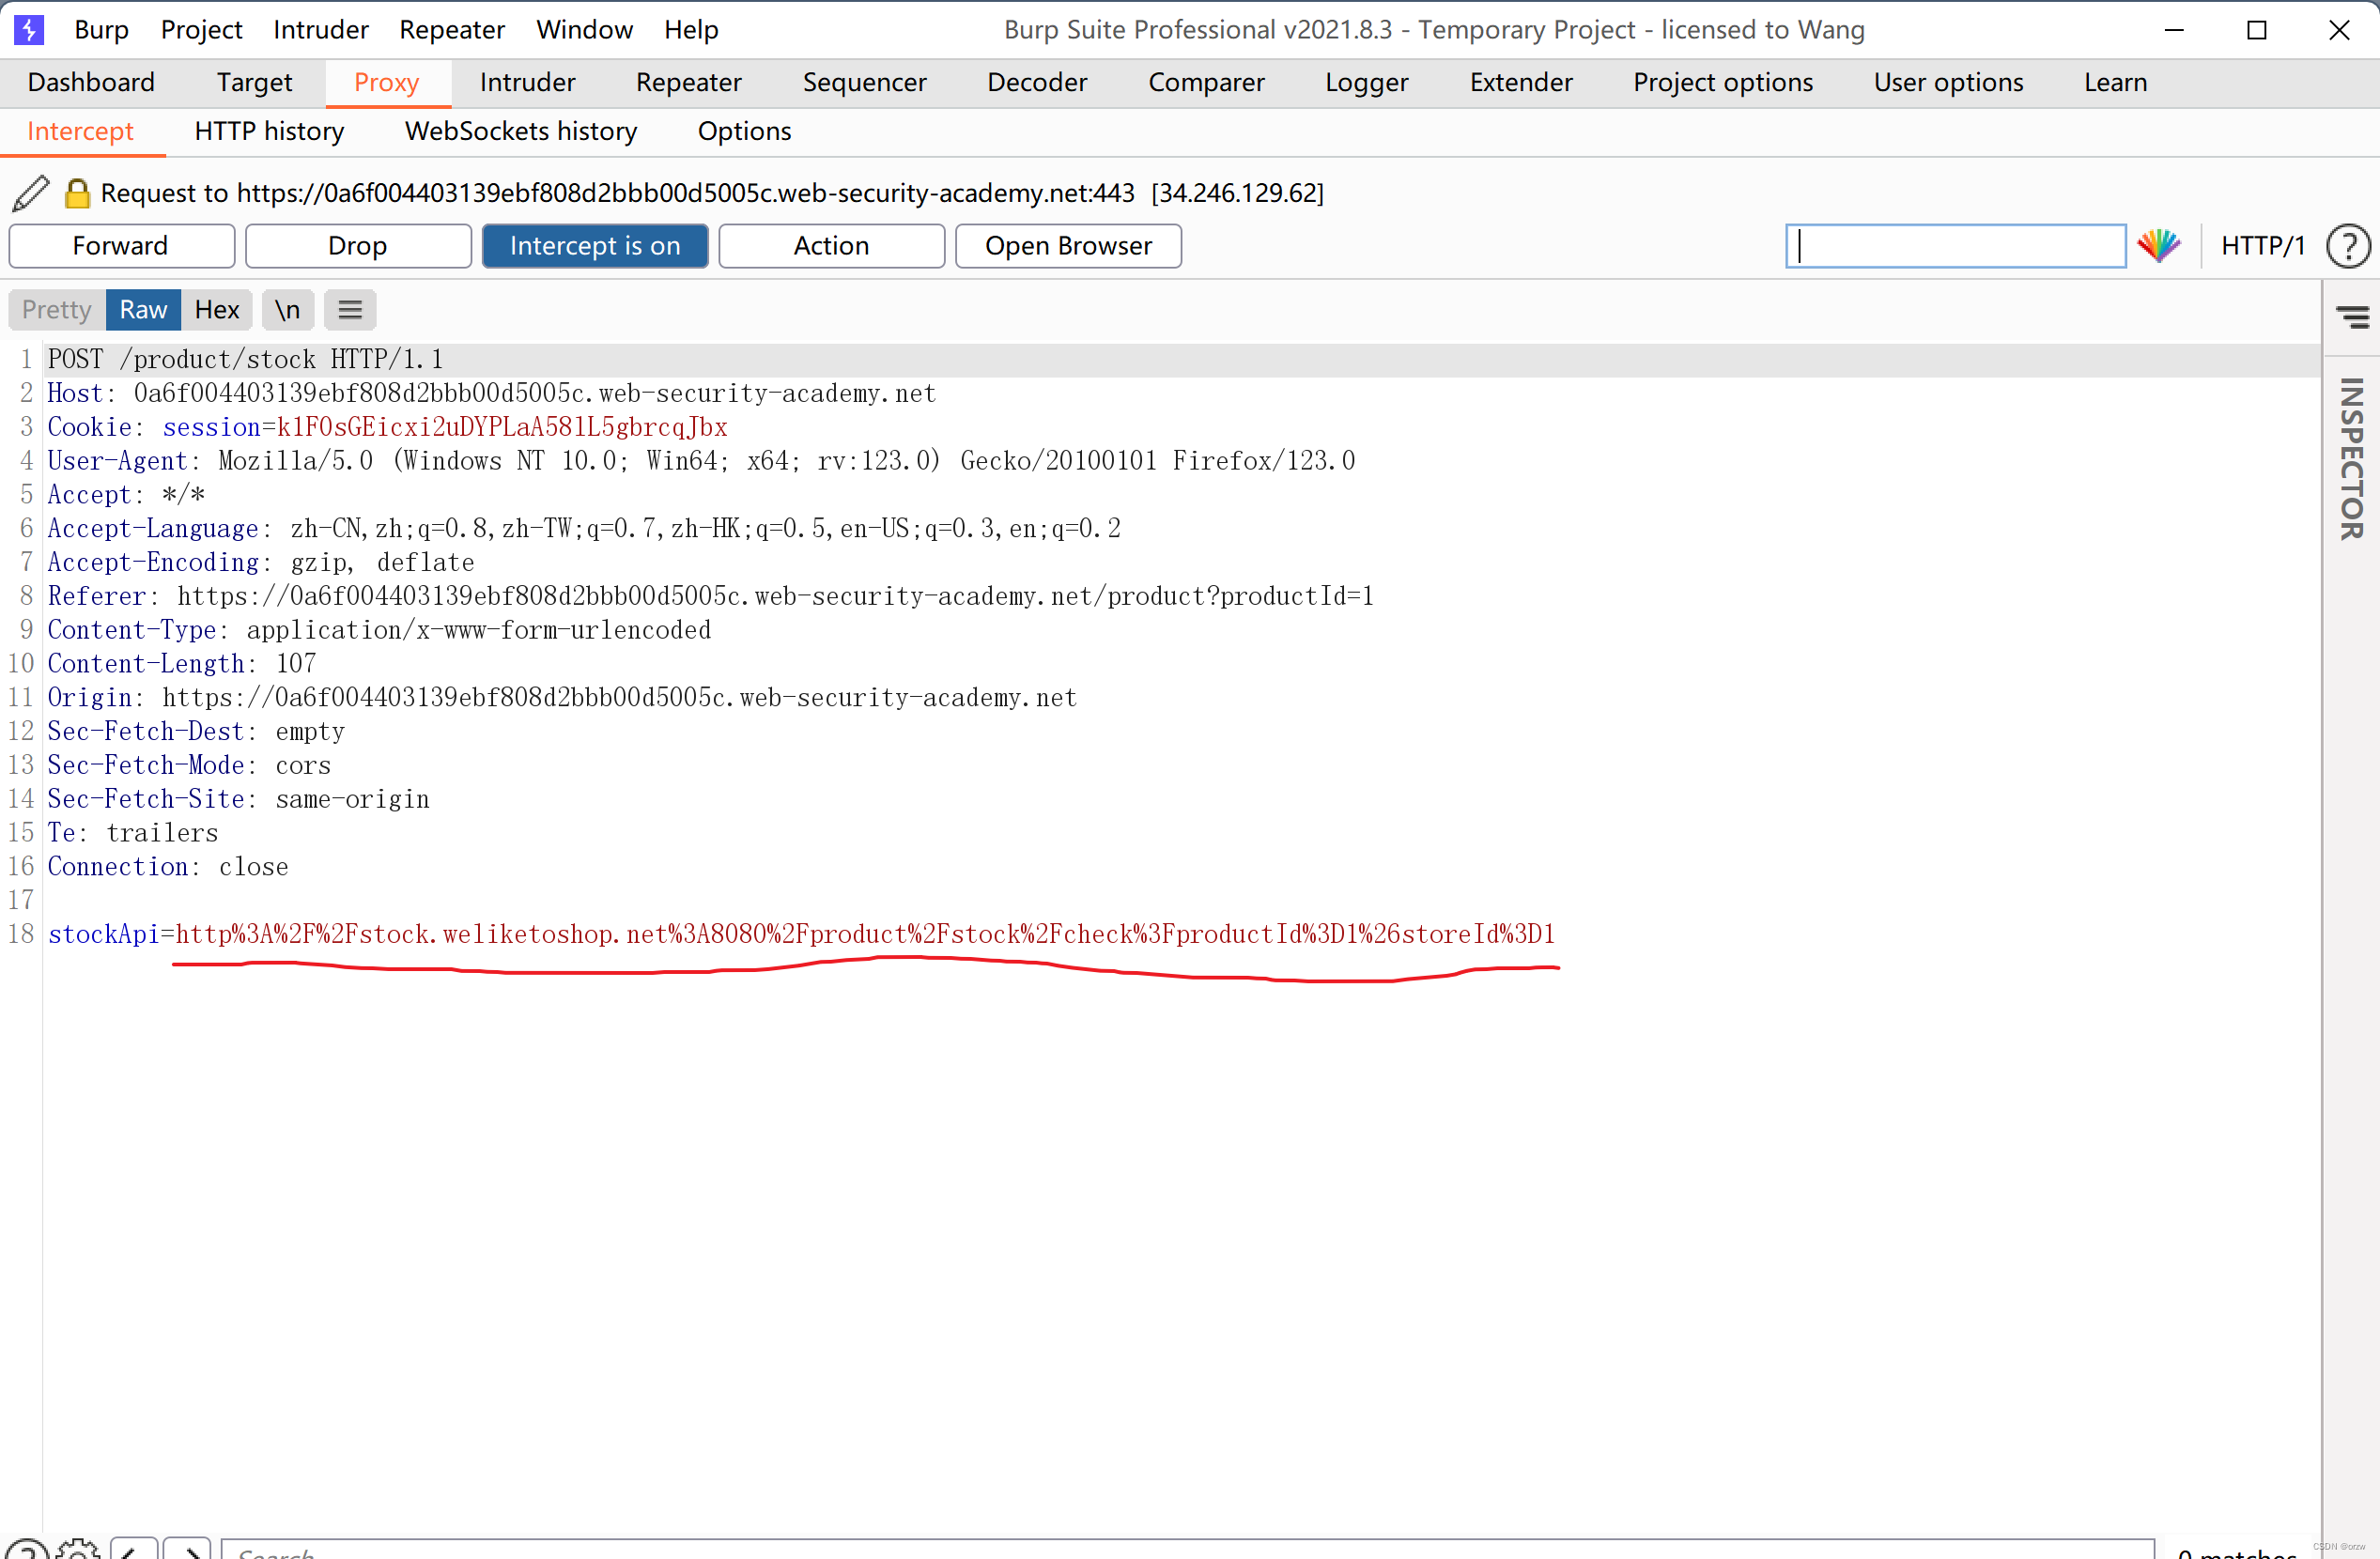Click the padlock HTTPS icon
This screenshot has width=2380, height=1559.
tap(77, 193)
